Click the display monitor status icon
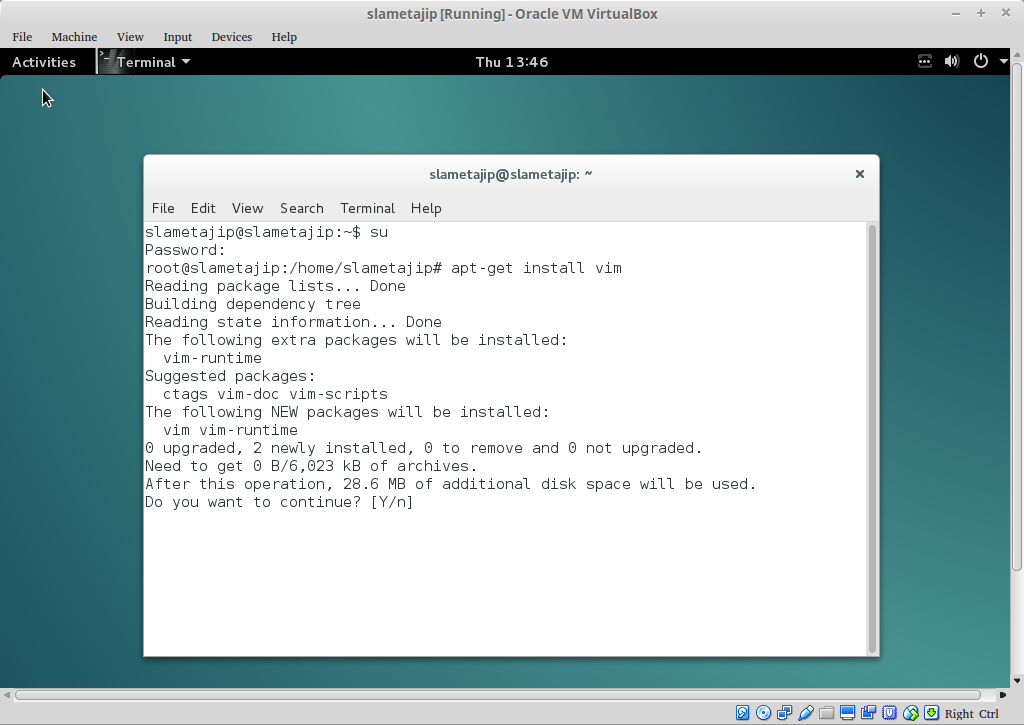The width and height of the screenshot is (1024, 725). (848, 713)
